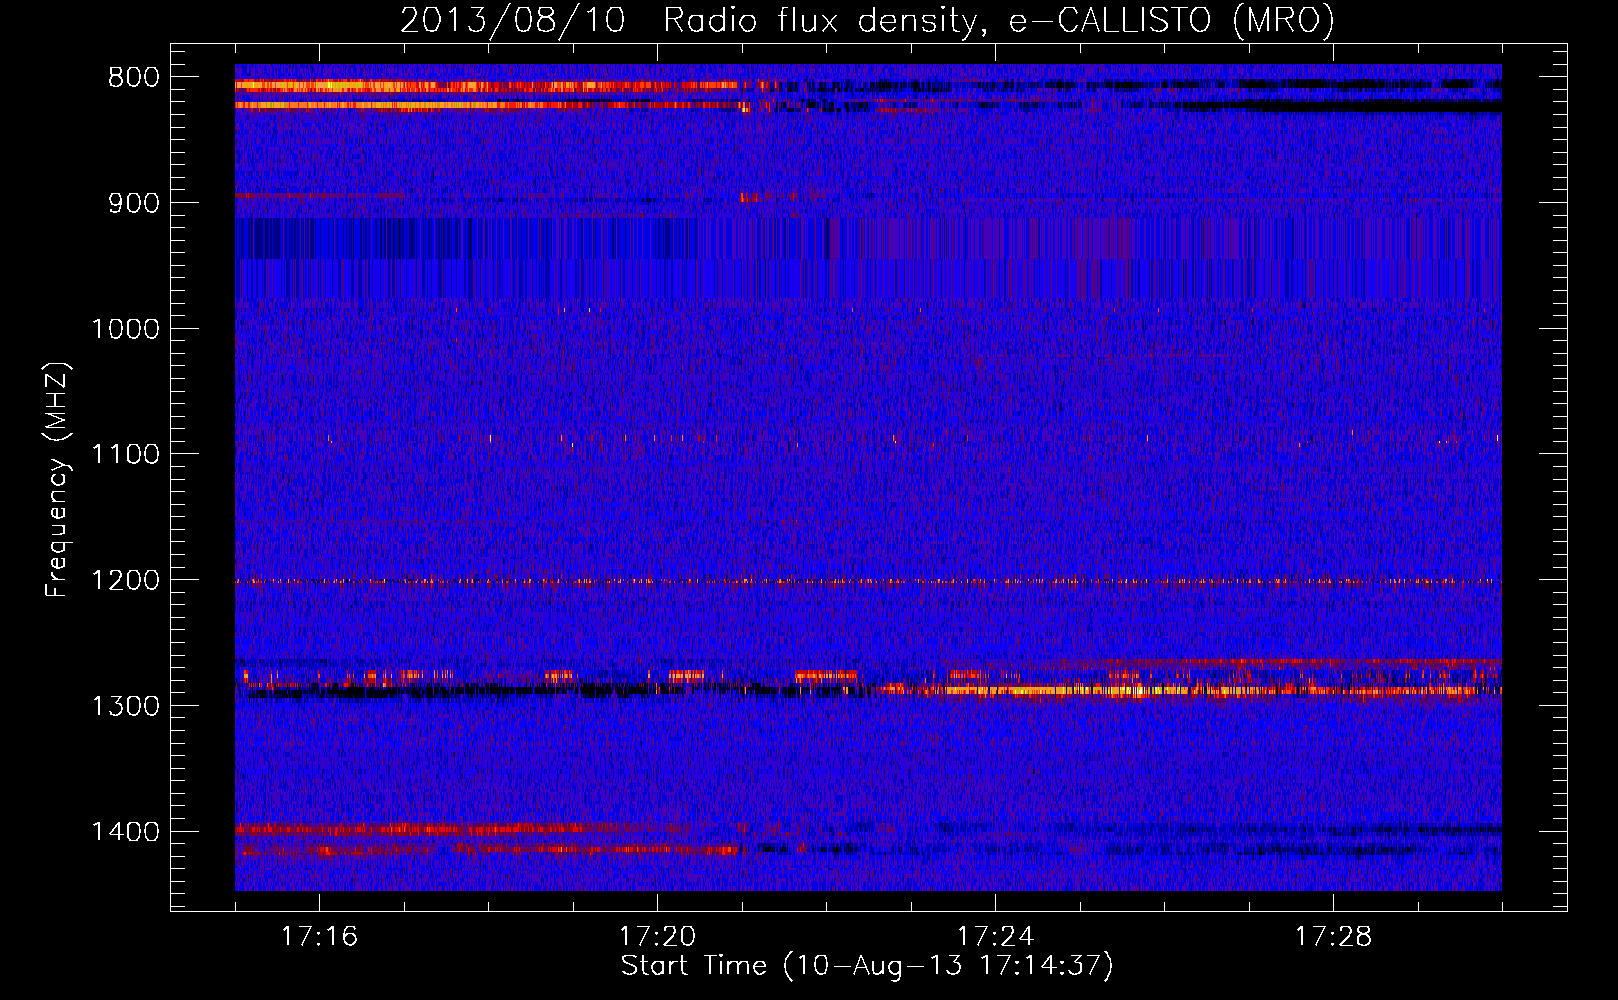Click the plot title '2013/08/10 Radio flux density, e-CALLISTO (MRO)'

pyautogui.click(x=867, y=20)
